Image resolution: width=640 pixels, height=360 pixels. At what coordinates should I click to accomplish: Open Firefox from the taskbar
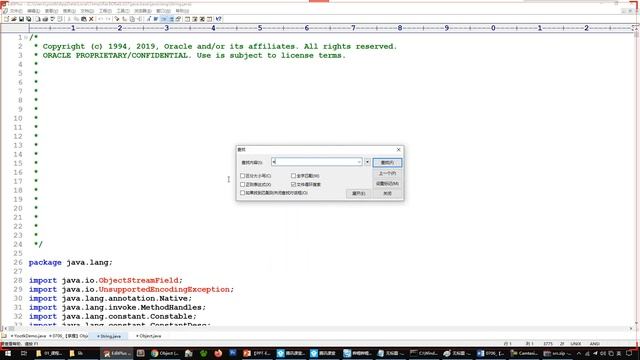[218, 353]
